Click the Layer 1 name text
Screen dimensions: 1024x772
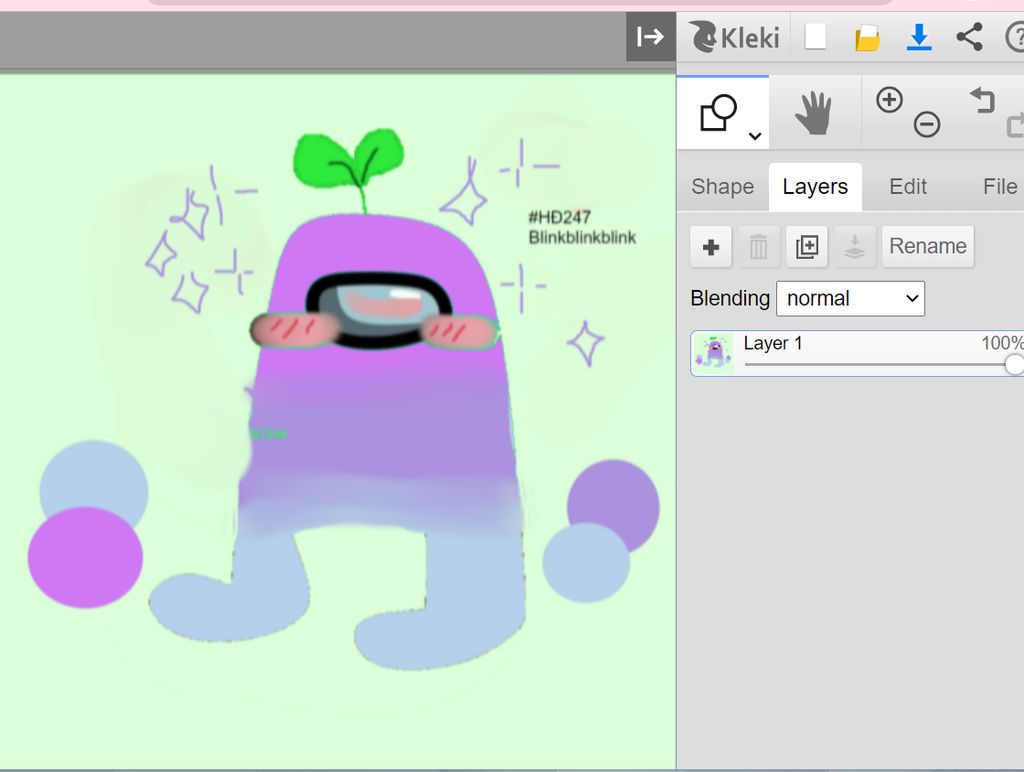point(773,343)
